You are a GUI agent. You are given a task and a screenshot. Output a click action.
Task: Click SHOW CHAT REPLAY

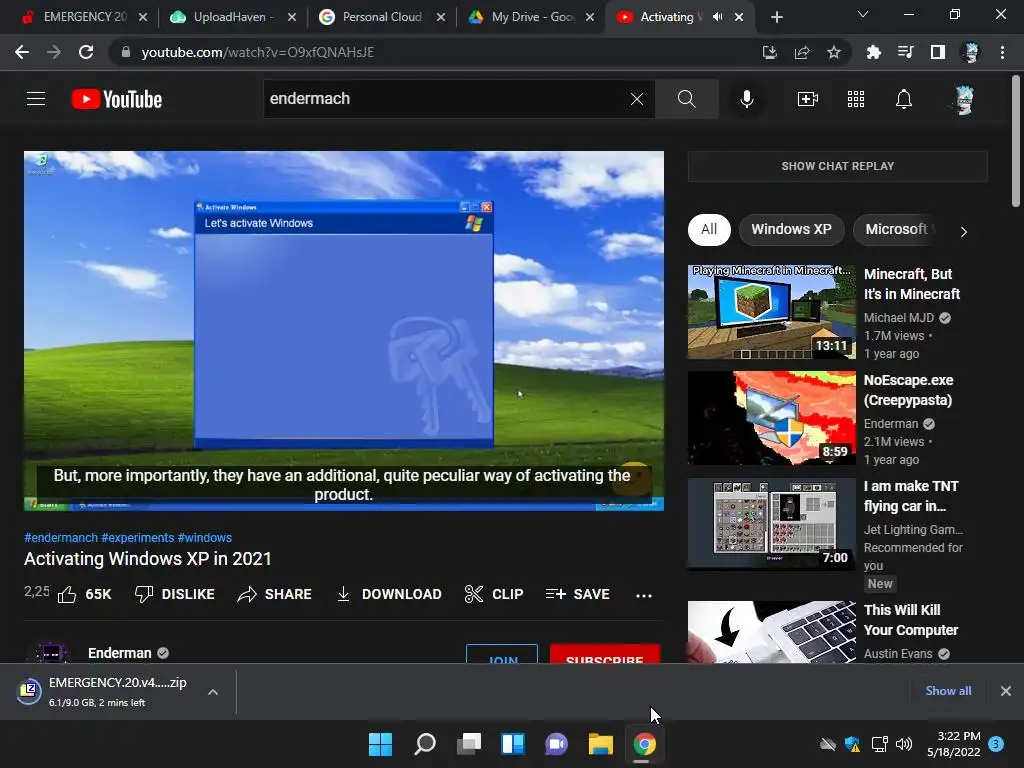click(837, 166)
